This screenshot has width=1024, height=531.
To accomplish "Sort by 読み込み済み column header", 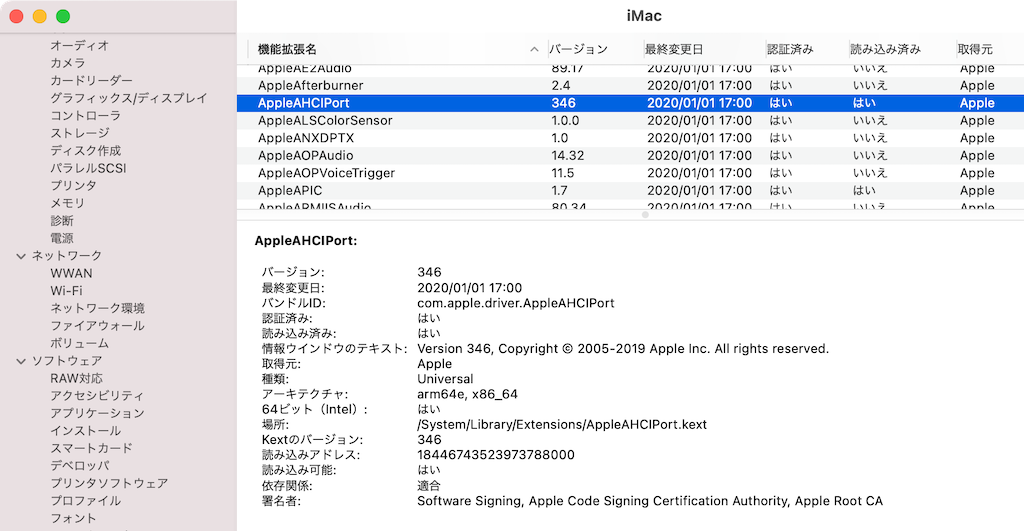I will [885, 50].
